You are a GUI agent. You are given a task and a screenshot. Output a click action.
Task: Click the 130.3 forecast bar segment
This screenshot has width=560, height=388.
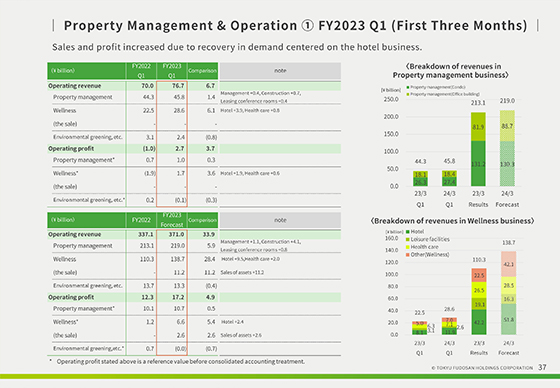pos(507,163)
